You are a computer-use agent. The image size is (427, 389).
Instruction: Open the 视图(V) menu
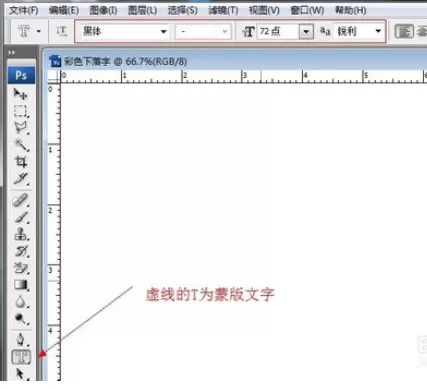point(264,10)
